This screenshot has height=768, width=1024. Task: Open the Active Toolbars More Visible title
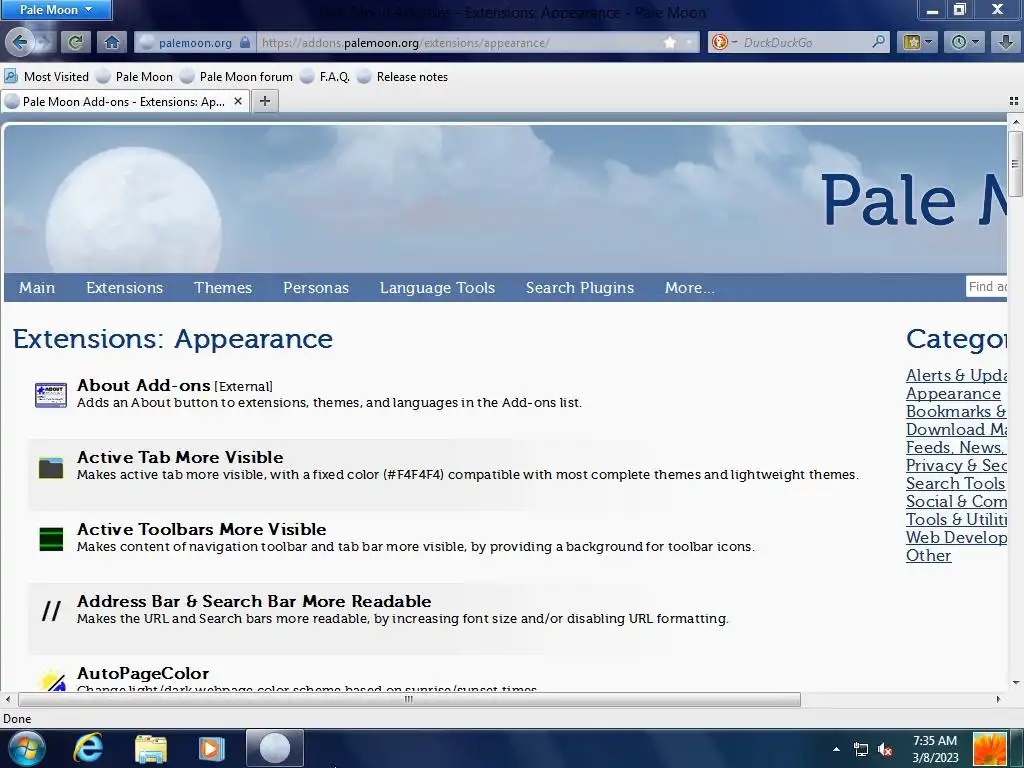202,529
